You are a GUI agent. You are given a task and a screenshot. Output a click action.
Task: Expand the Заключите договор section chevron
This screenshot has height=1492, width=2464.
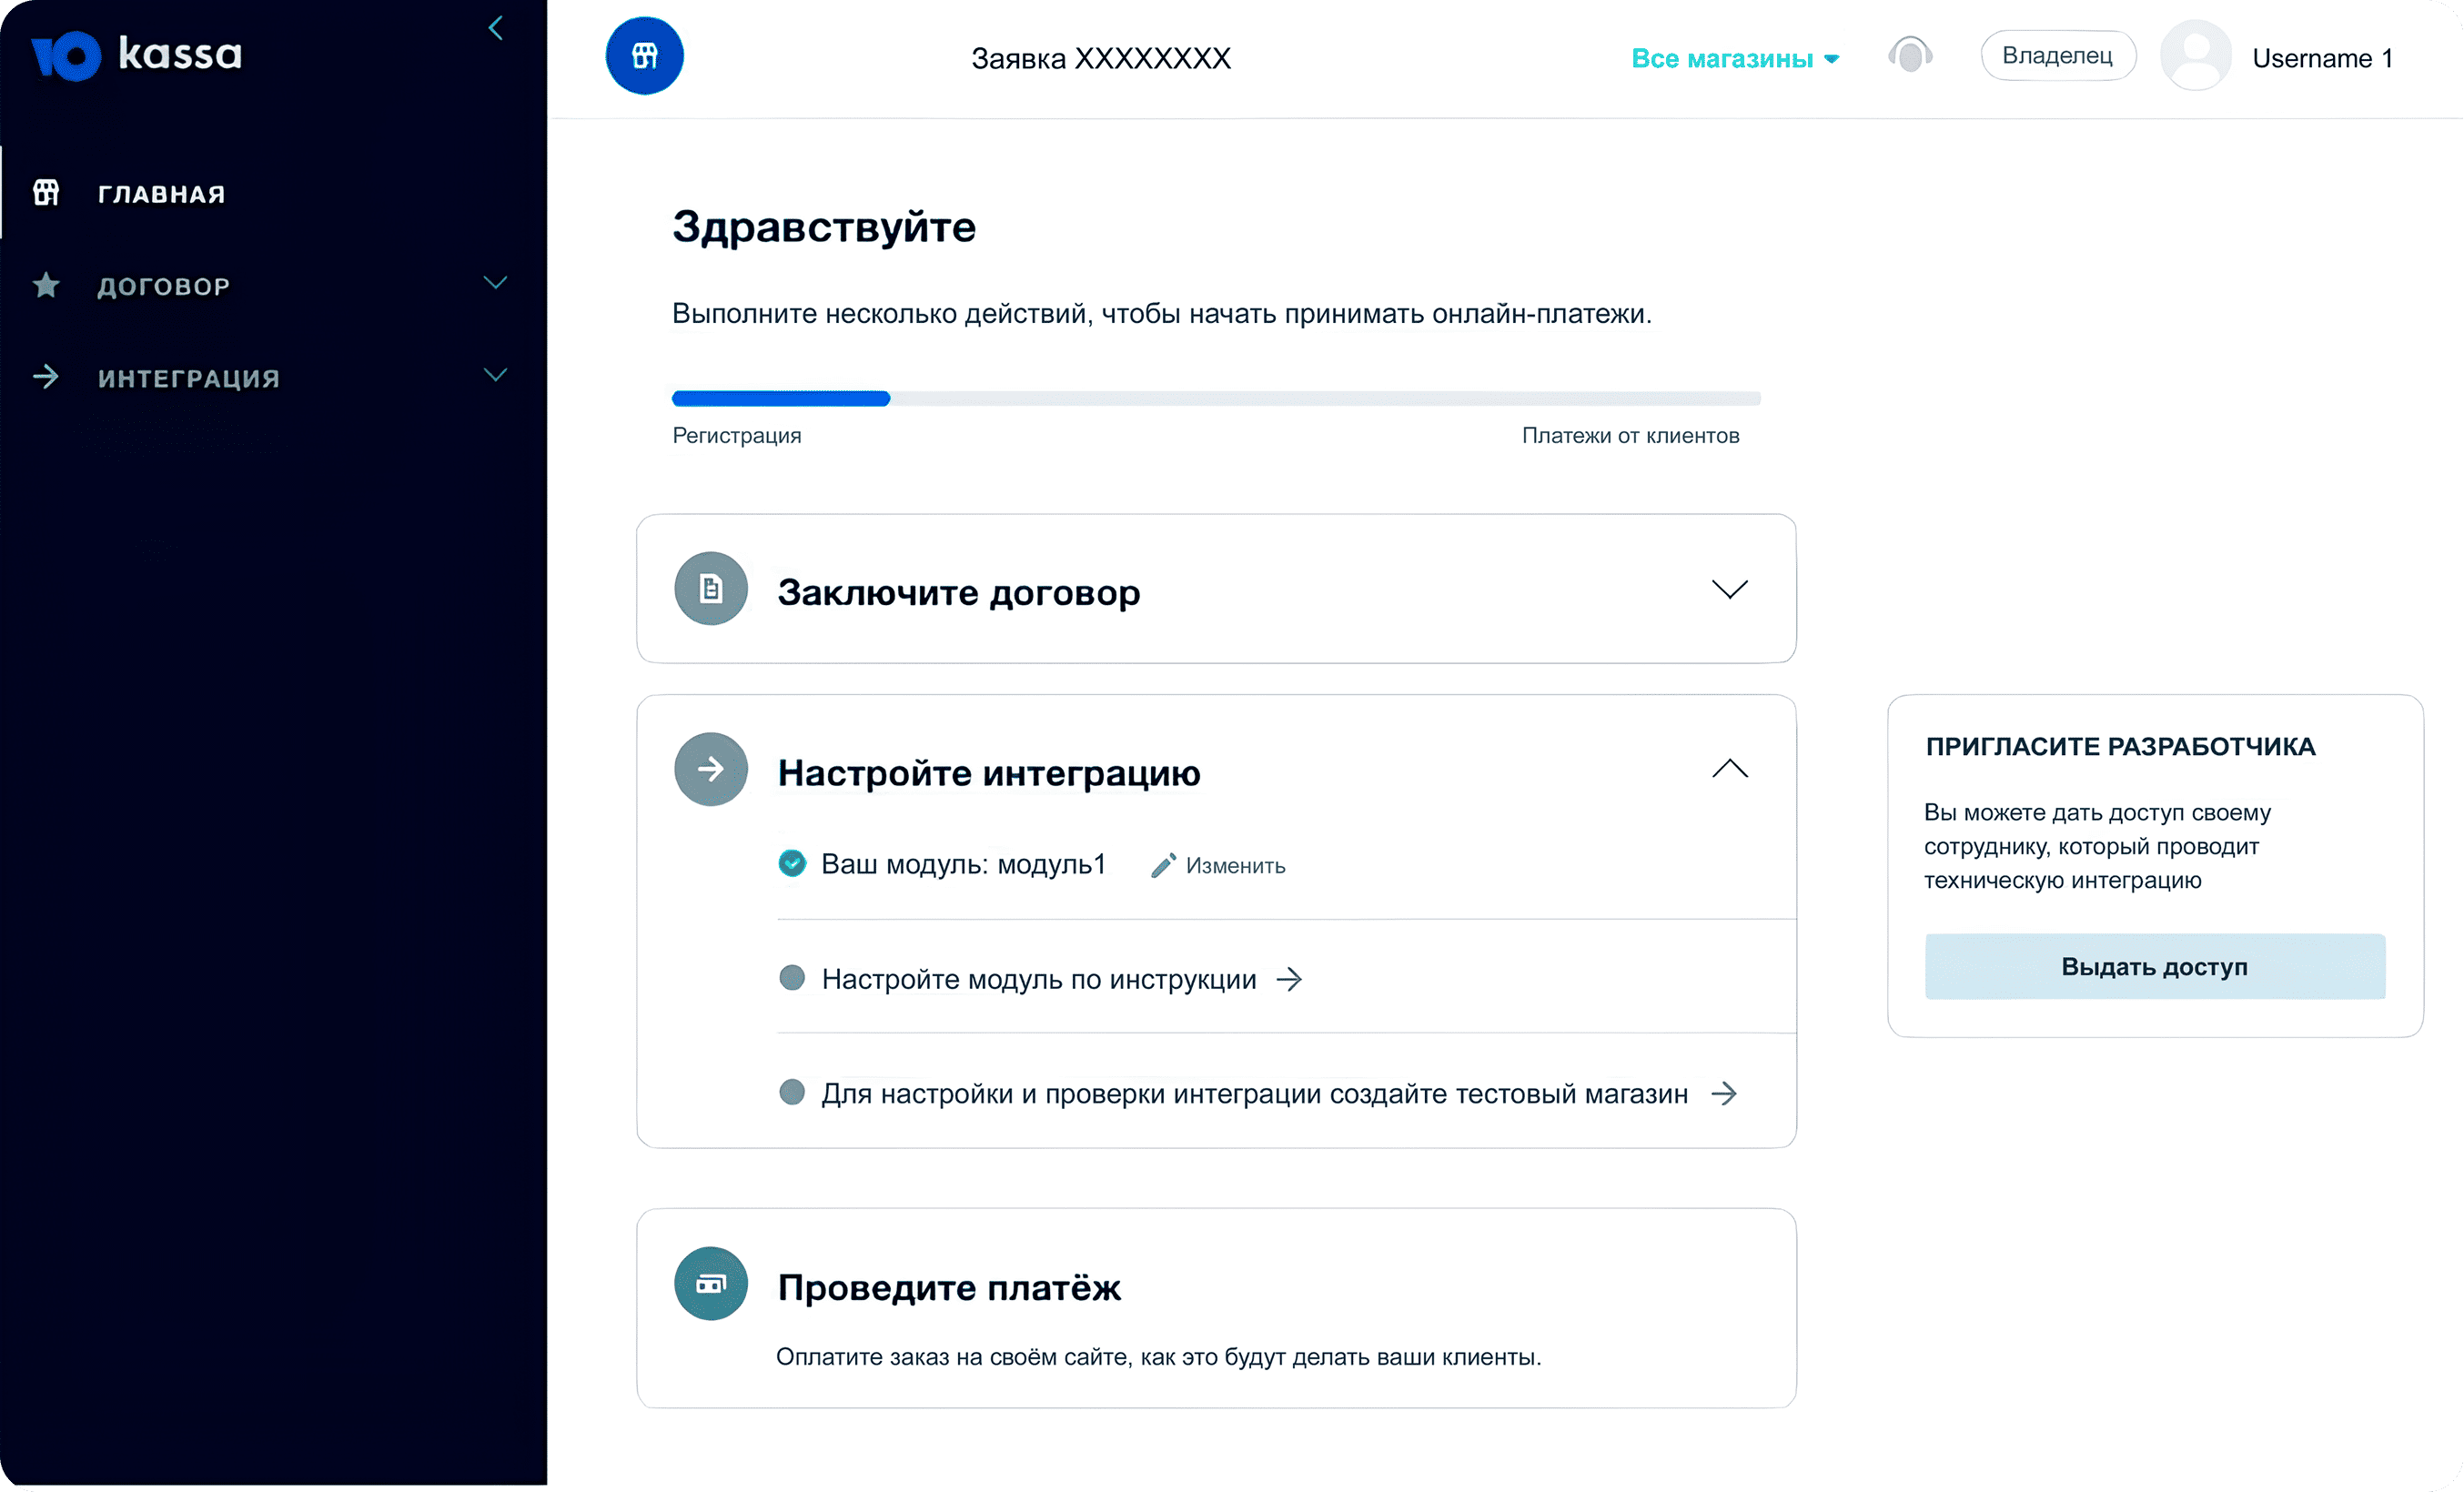[x=1730, y=589]
